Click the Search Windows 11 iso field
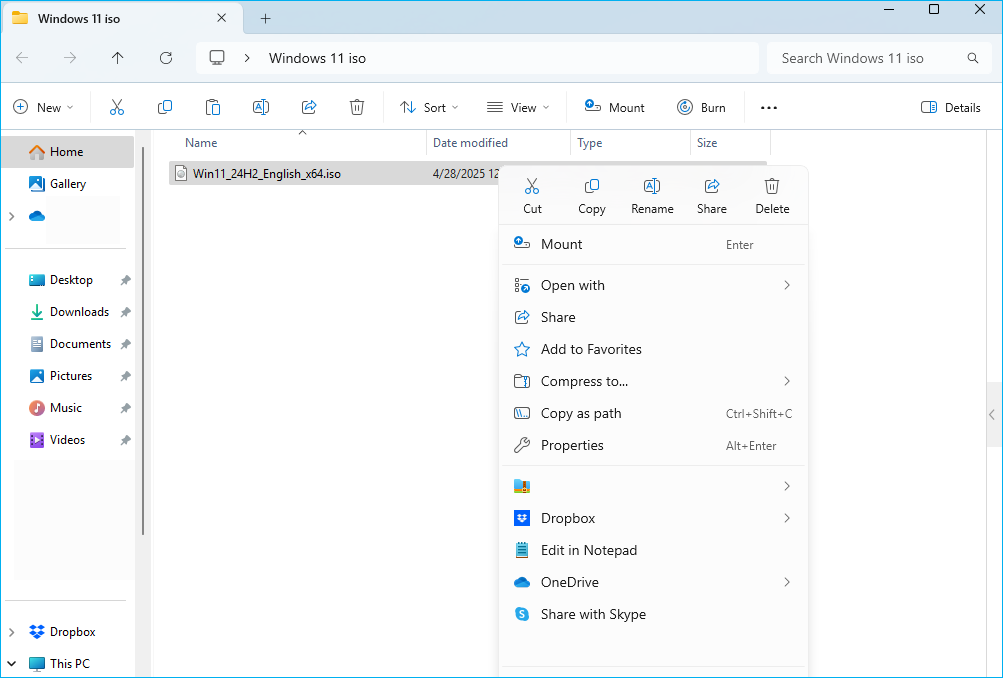Viewport: 1003px width, 678px height. point(865,58)
